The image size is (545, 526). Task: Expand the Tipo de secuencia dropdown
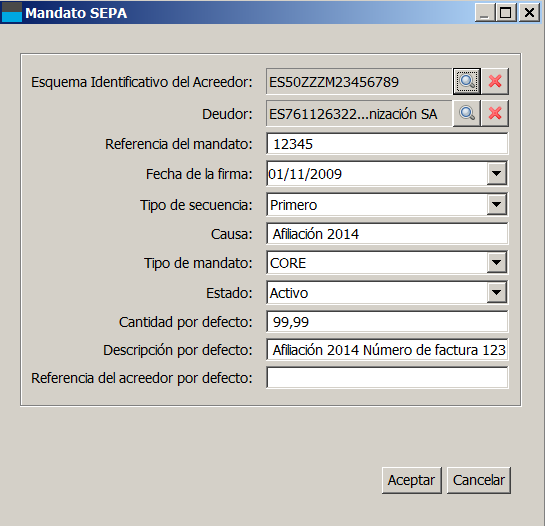496,204
